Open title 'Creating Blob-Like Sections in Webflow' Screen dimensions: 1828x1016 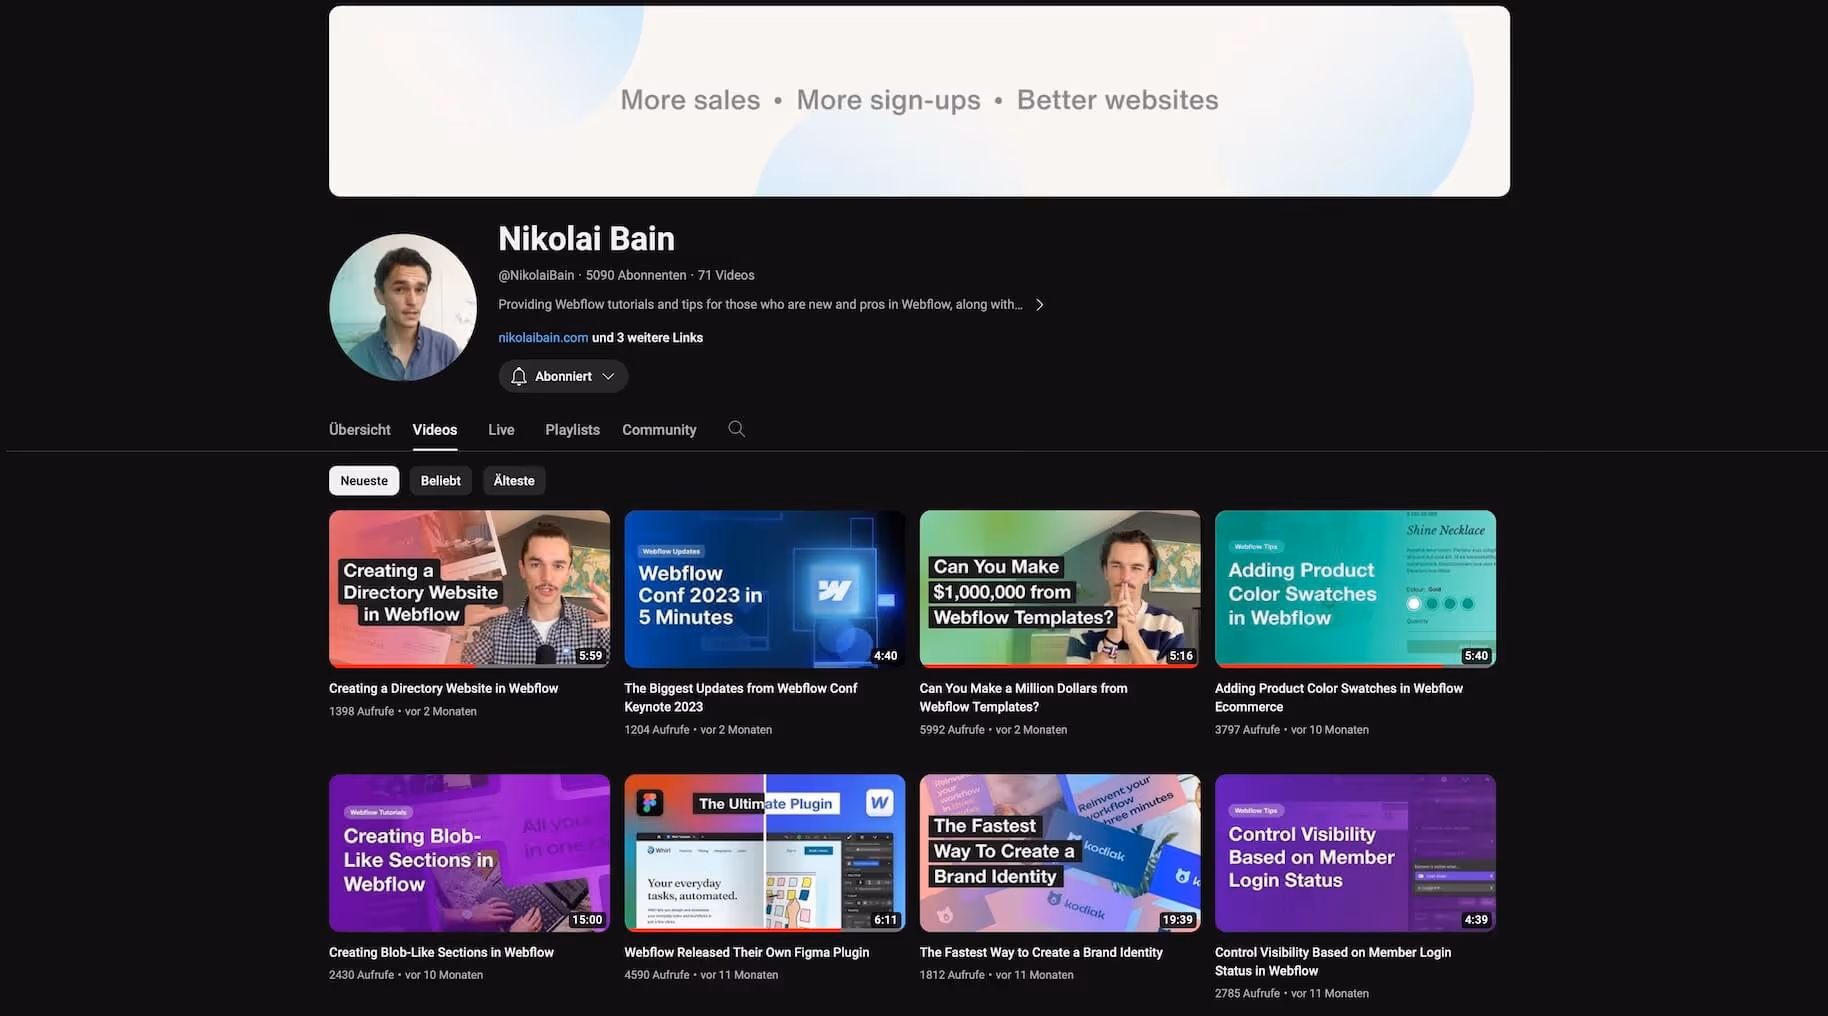pos(441,953)
